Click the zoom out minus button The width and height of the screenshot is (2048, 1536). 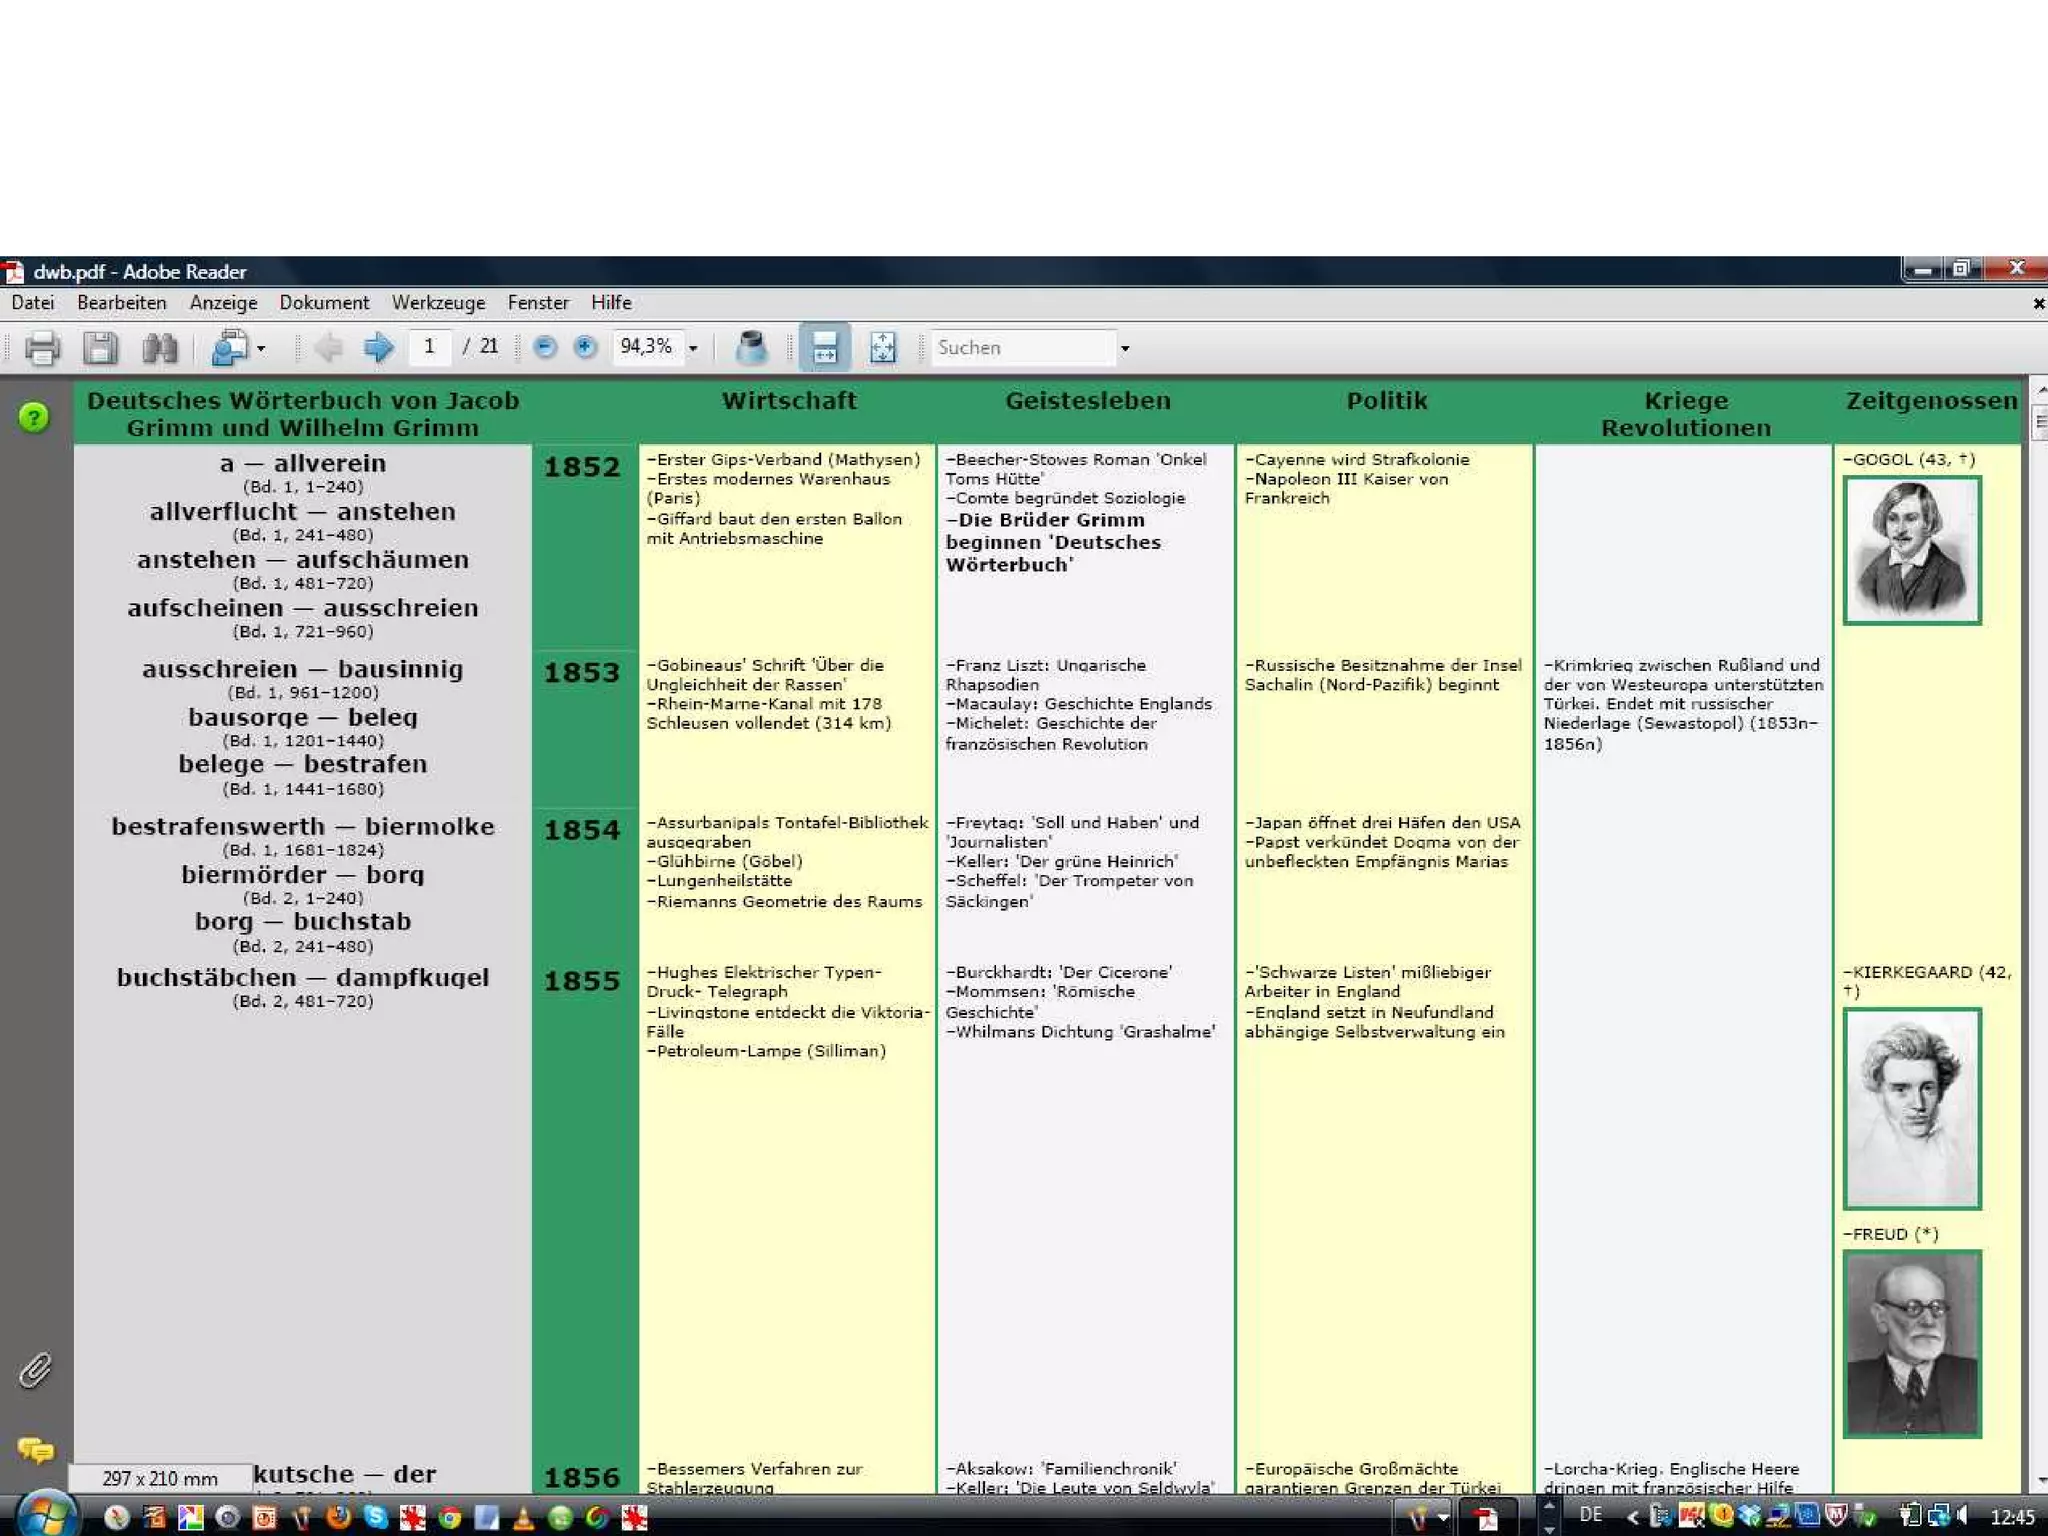(545, 347)
